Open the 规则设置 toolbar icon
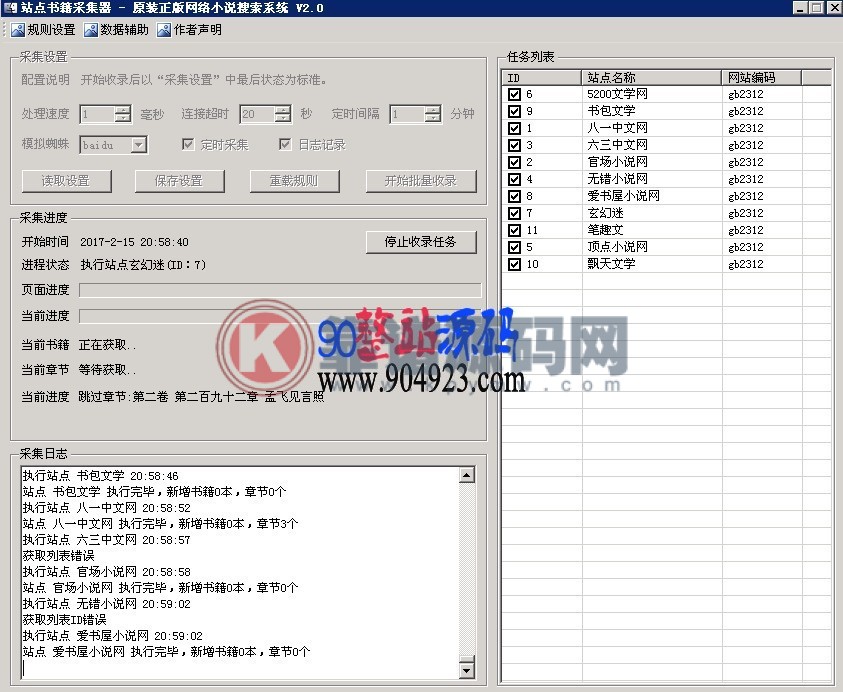 [x=18, y=30]
